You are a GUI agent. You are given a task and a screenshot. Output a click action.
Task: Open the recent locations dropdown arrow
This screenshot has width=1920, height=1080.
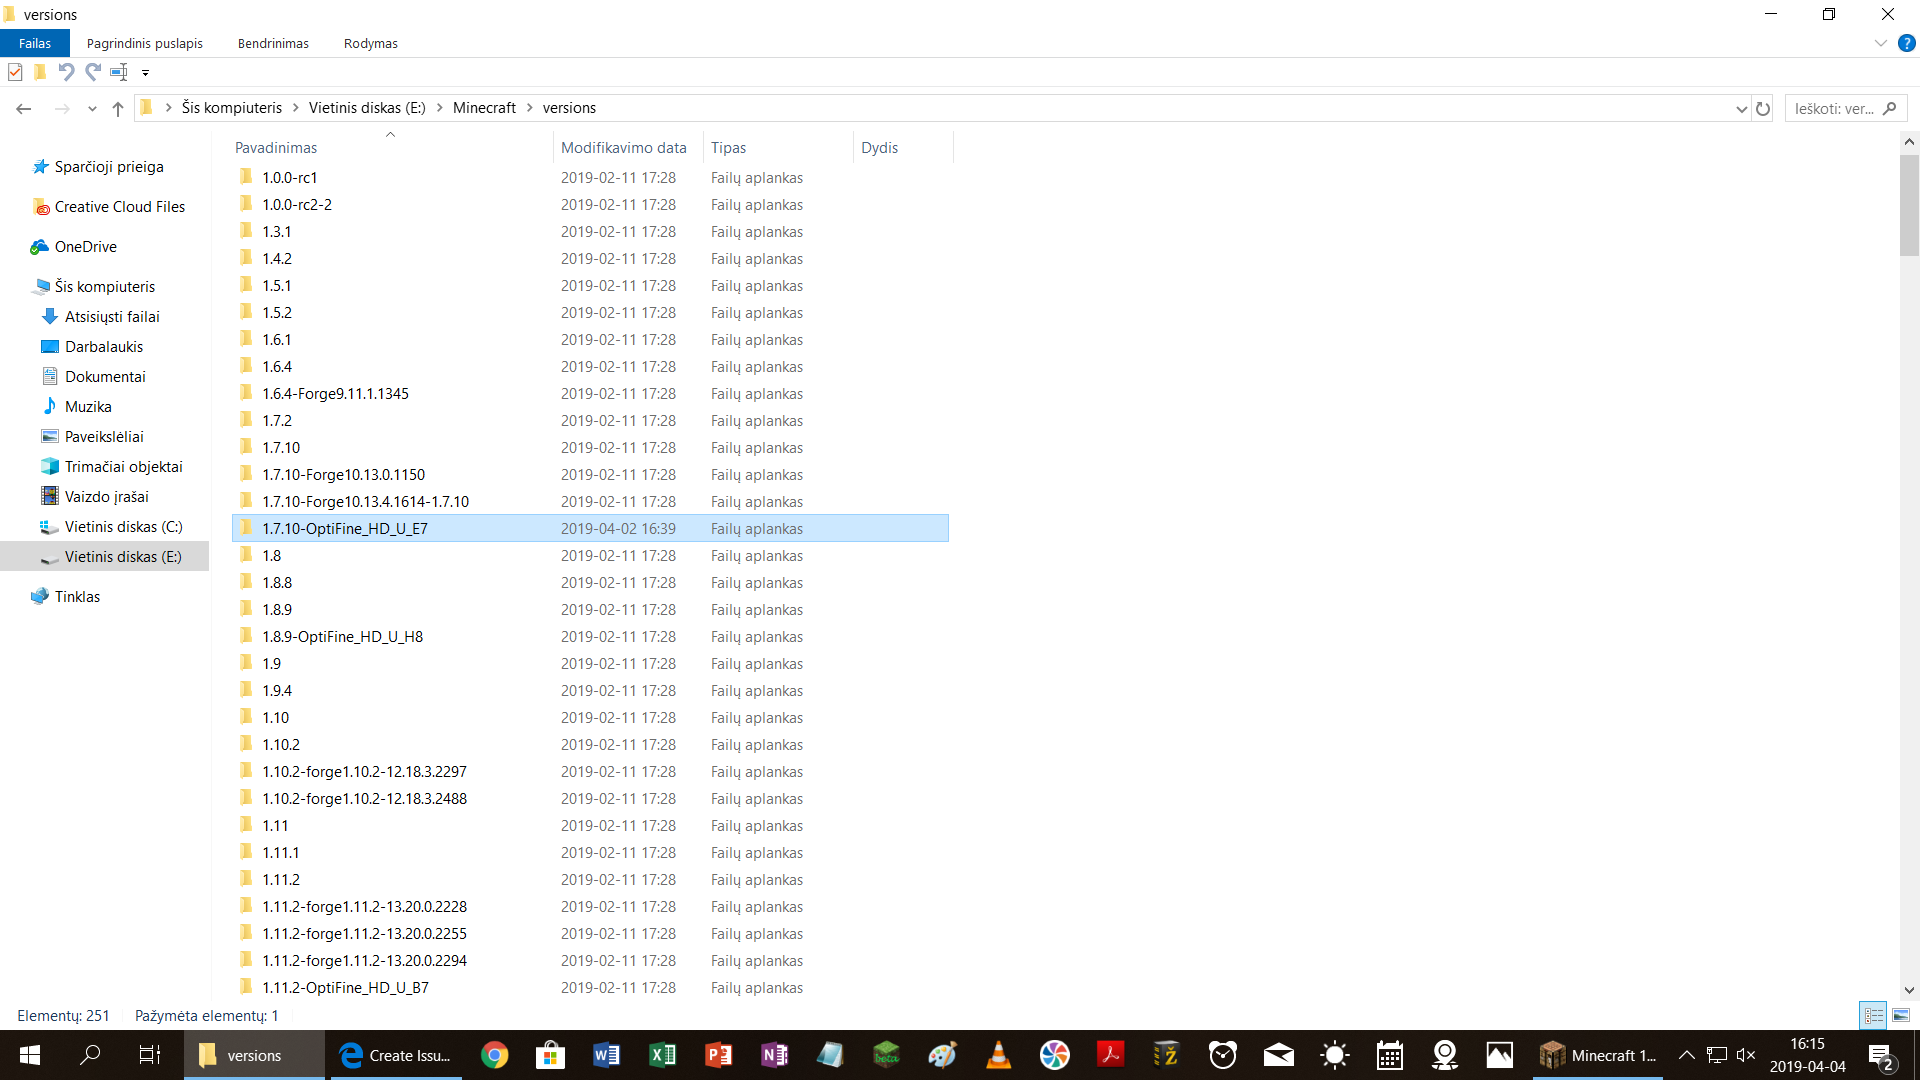[92, 108]
